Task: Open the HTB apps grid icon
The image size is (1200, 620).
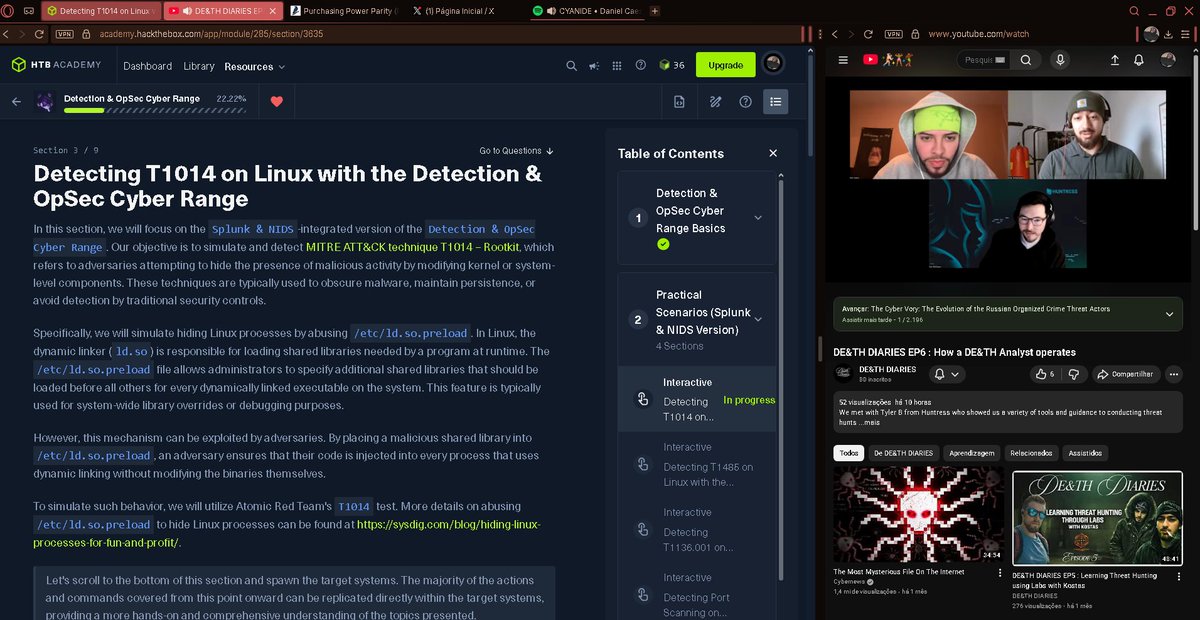Action: (617, 66)
